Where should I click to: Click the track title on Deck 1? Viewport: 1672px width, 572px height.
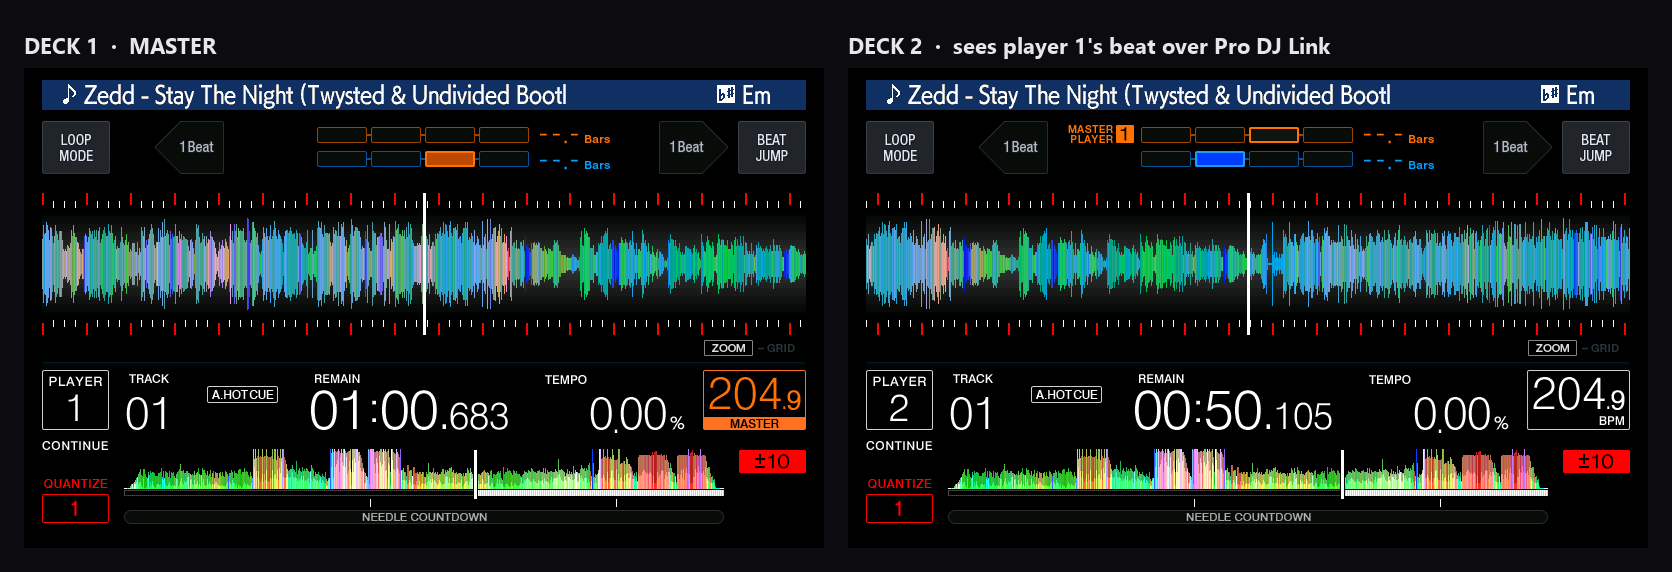point(325,95)
